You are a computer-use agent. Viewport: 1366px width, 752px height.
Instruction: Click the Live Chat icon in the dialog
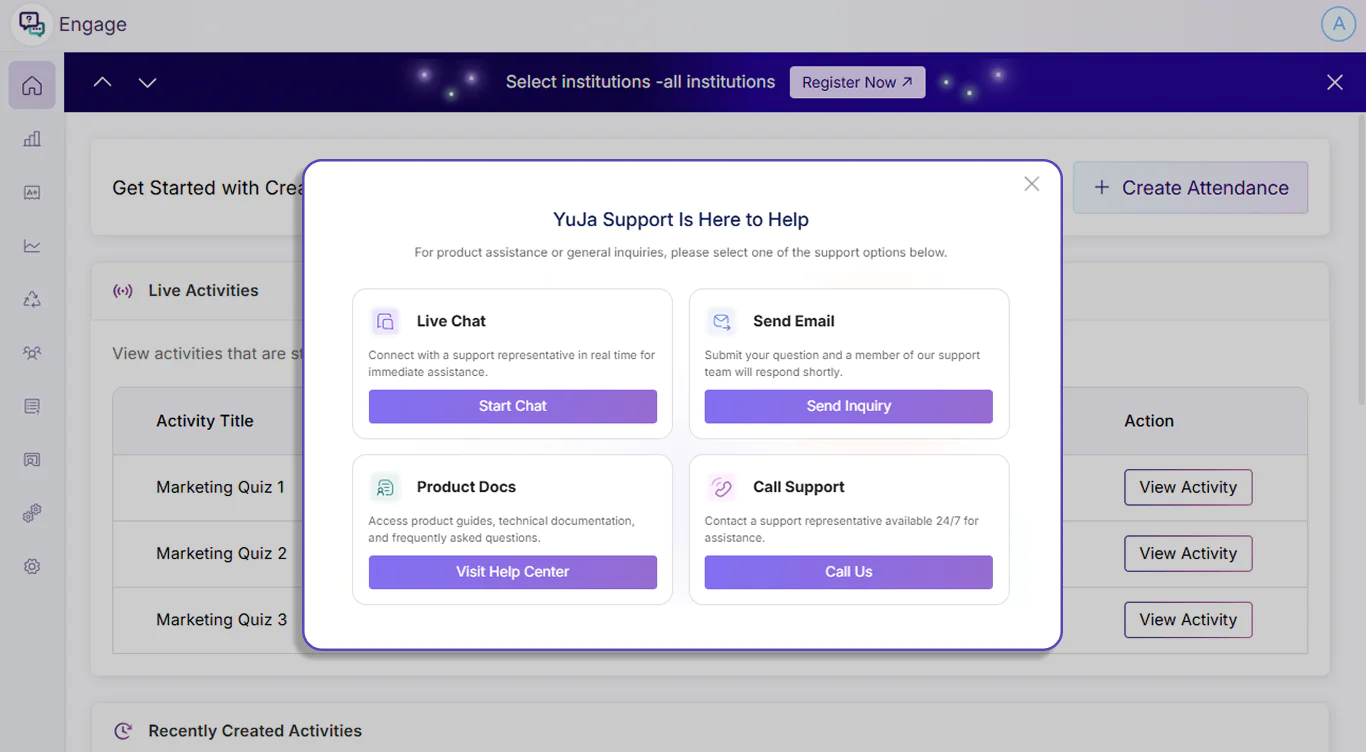click(x=385, y=320)
